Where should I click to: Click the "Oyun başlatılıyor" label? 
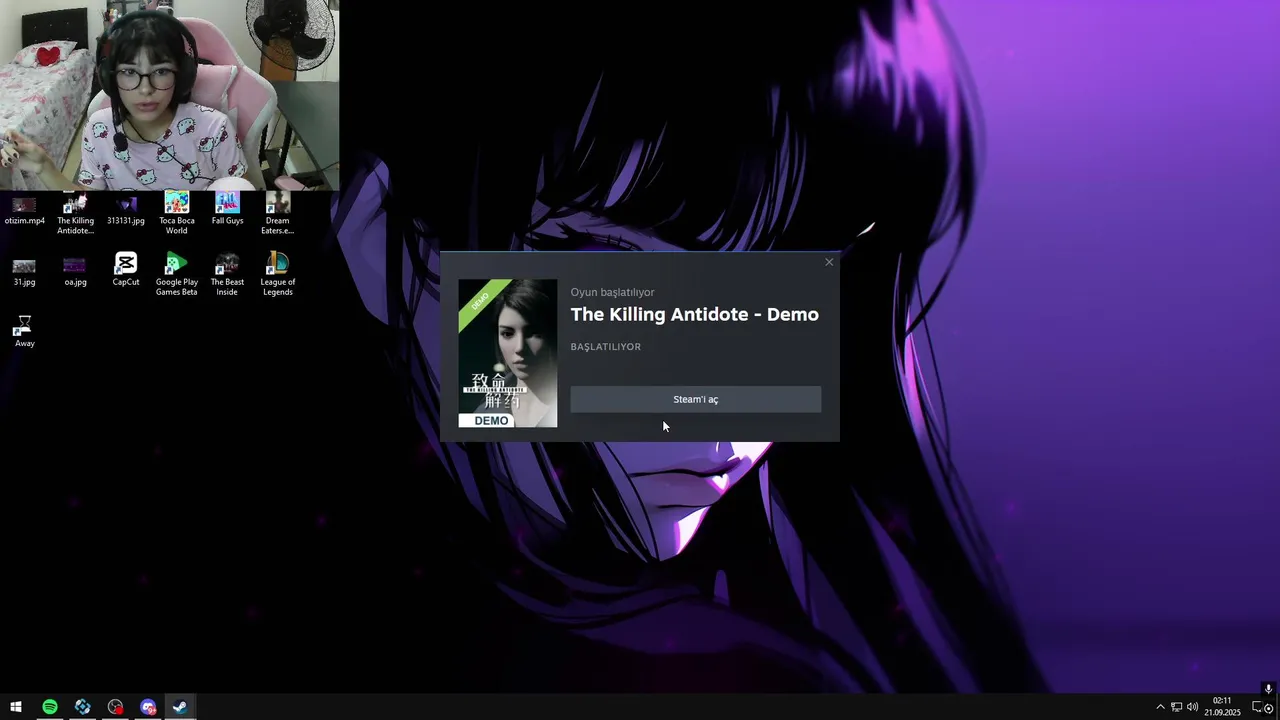612,292
